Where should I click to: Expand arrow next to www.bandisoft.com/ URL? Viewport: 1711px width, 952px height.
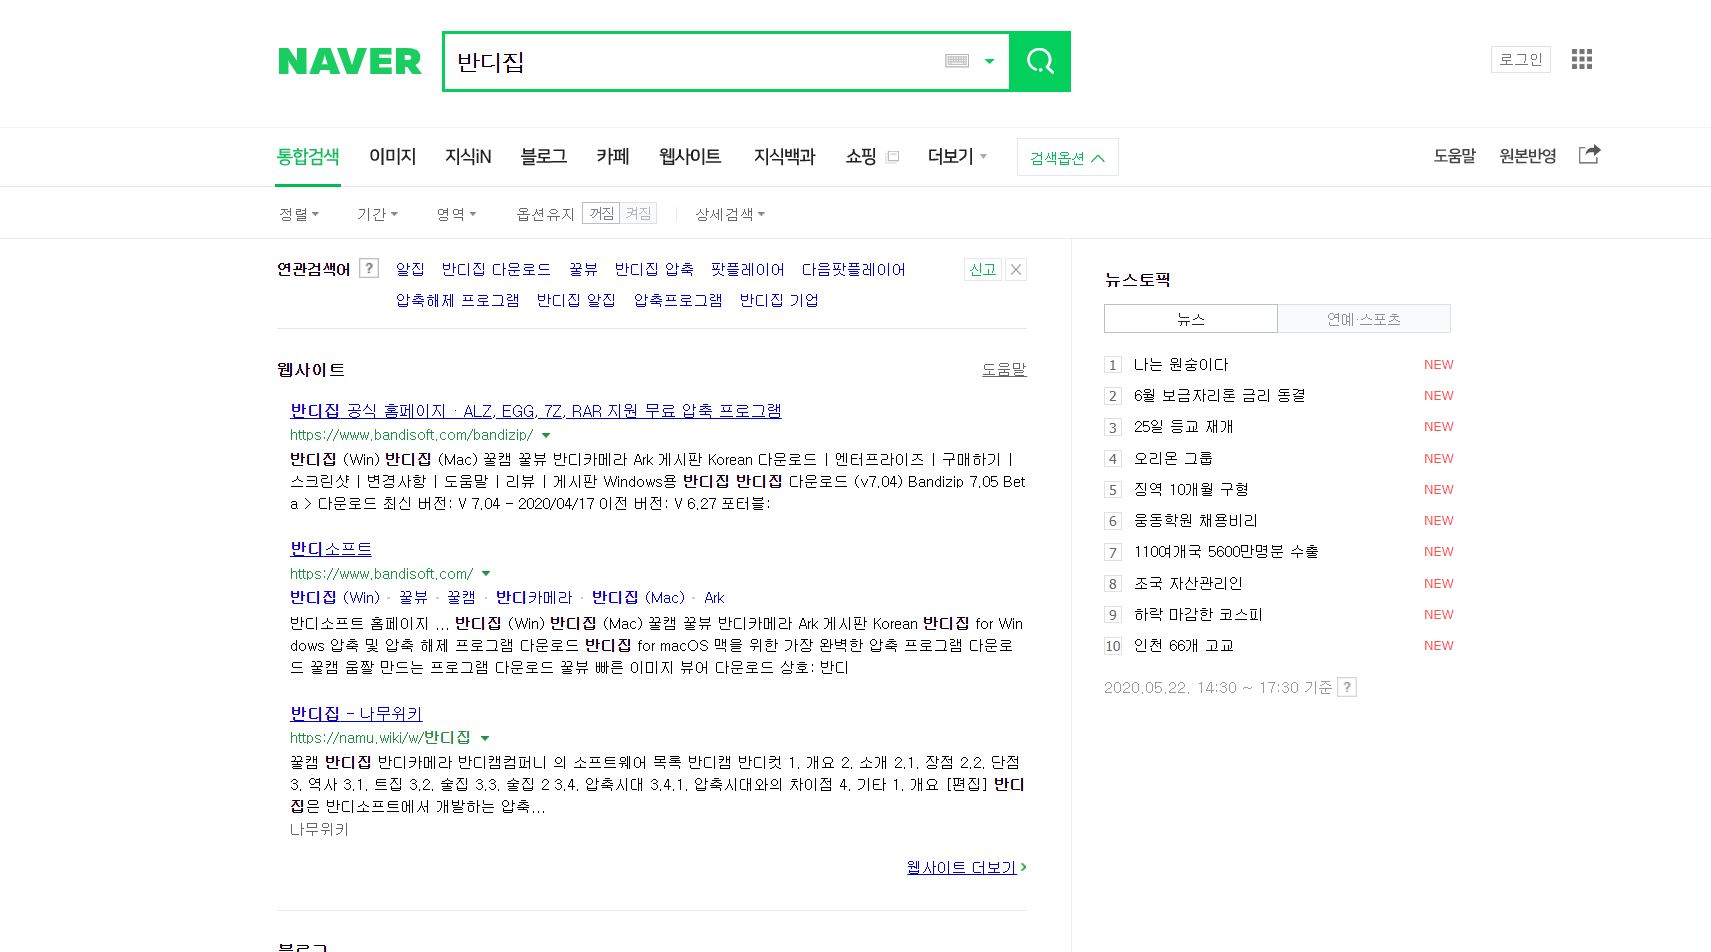486,574
